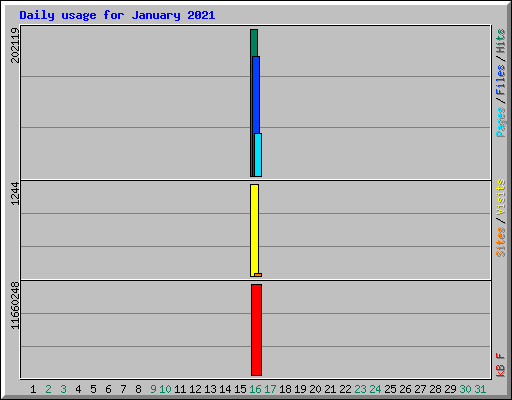Click day 21 on the x-axis
Screen dimensions: 512x400
pyautogui.click(x=330, y=389)
